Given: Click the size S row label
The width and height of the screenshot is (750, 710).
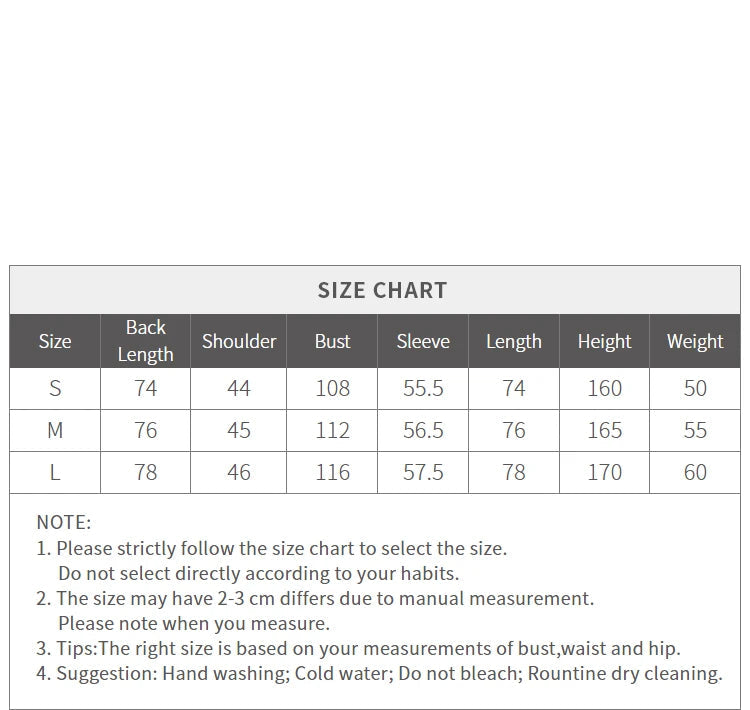Looking at the screenshot, I should click(x=55, y=388).
